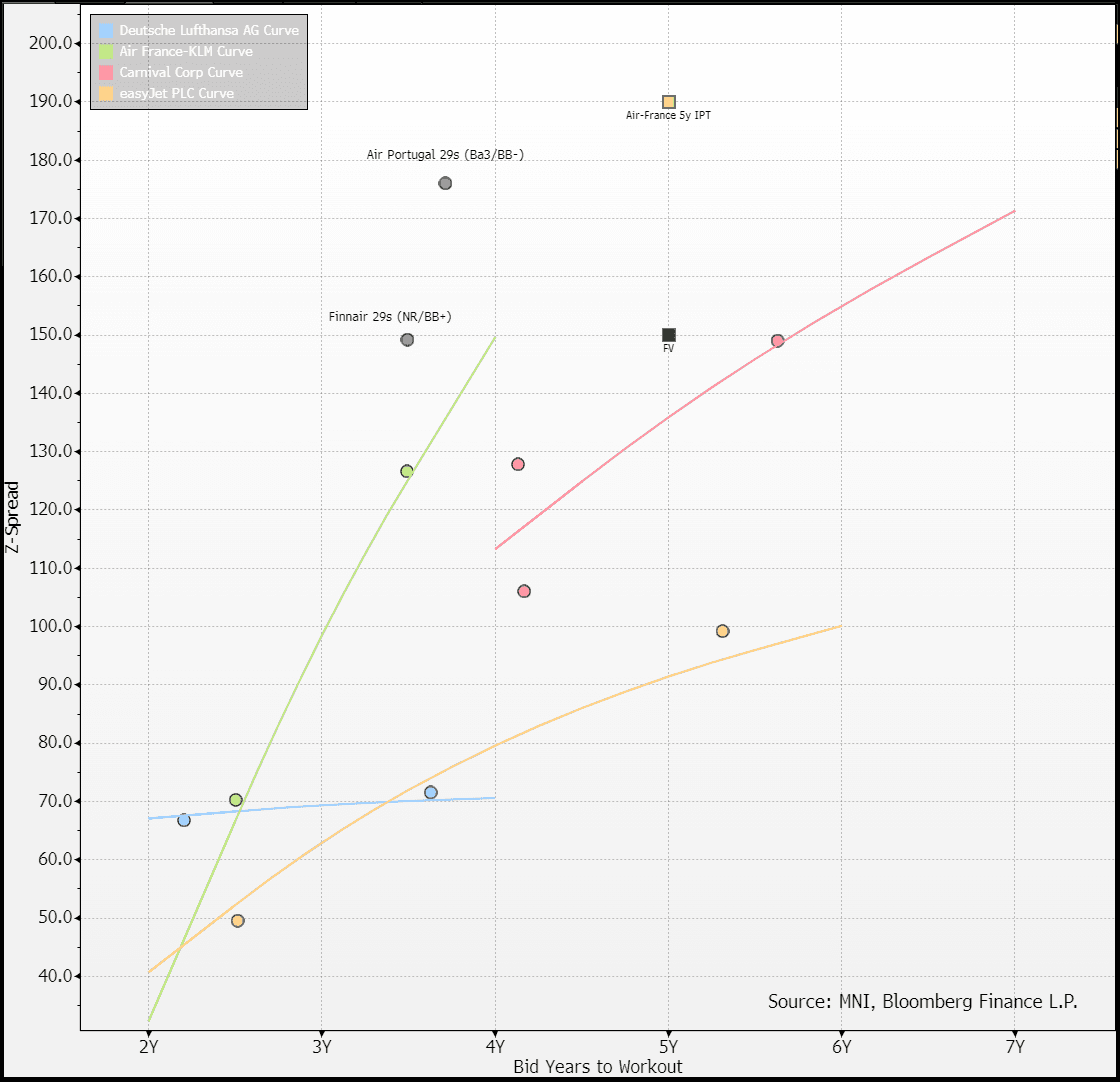Click the green data point near 70 spread

point(236,800)
